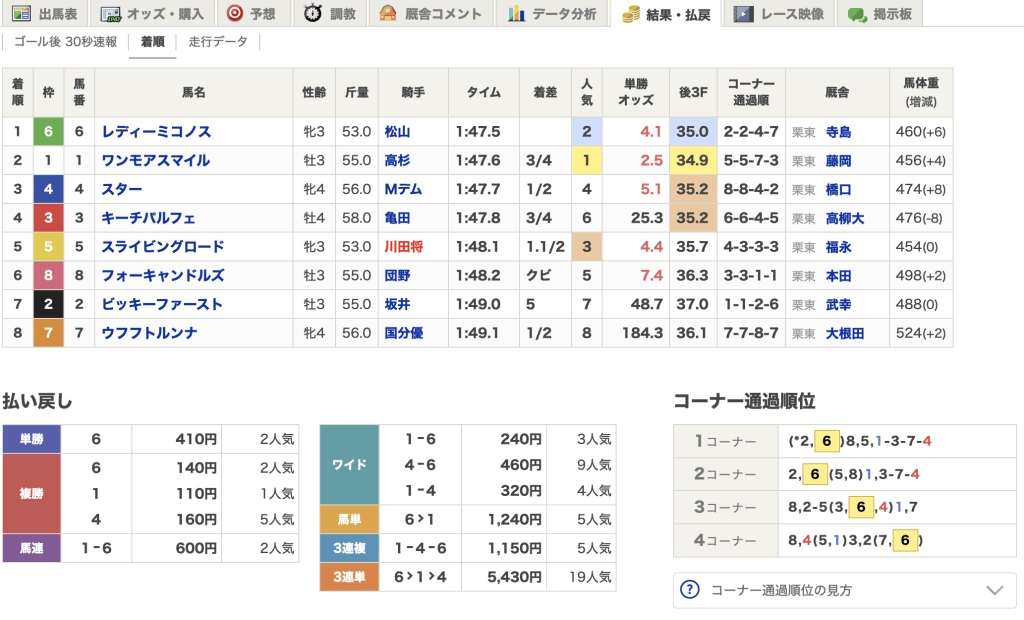
Task: Click the stopwatch 調教 icon
Action: coord(313,12)
